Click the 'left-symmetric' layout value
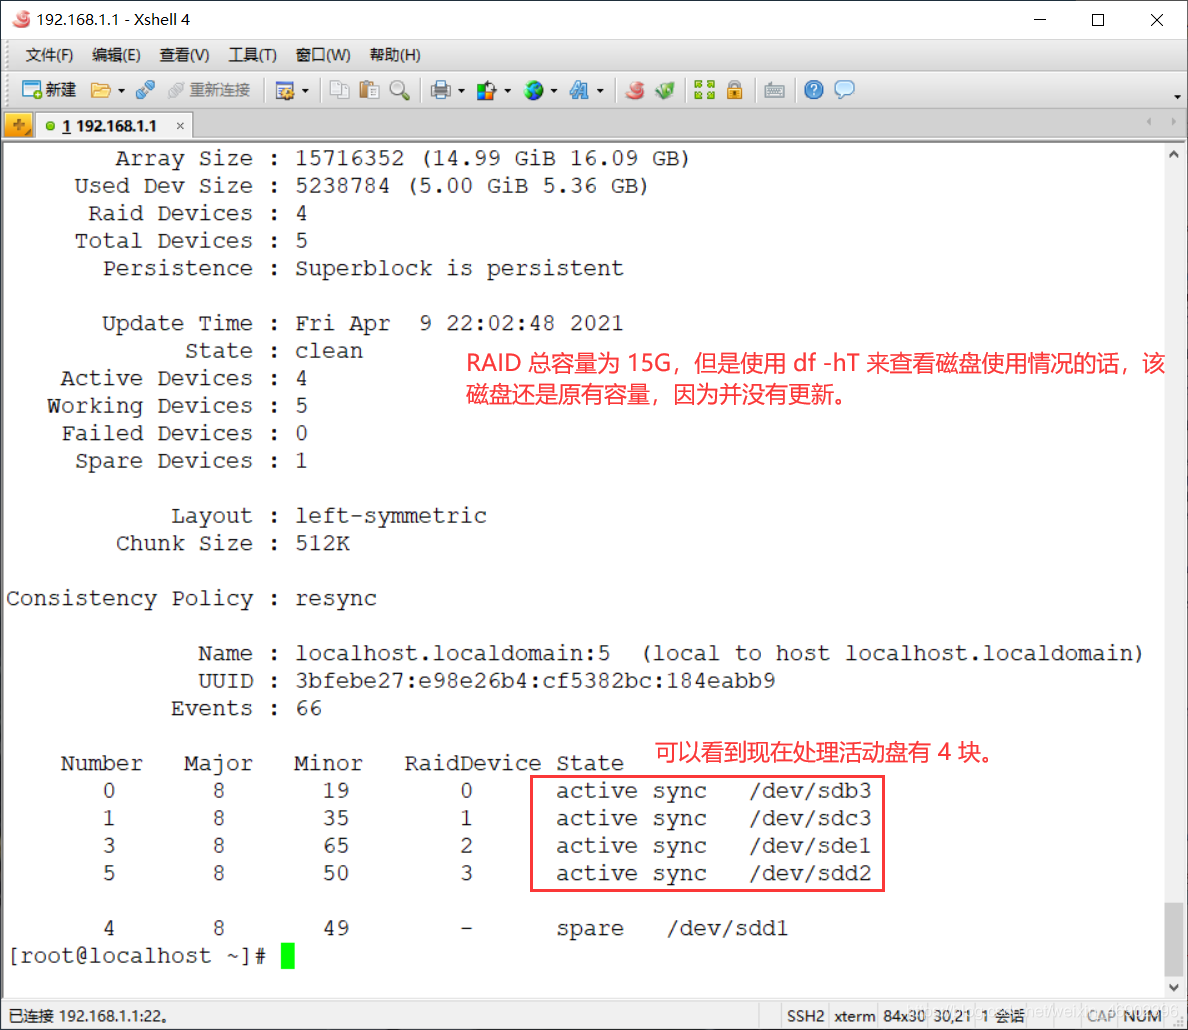Viewport: 1188px width, 1030px height. [391, 515]
